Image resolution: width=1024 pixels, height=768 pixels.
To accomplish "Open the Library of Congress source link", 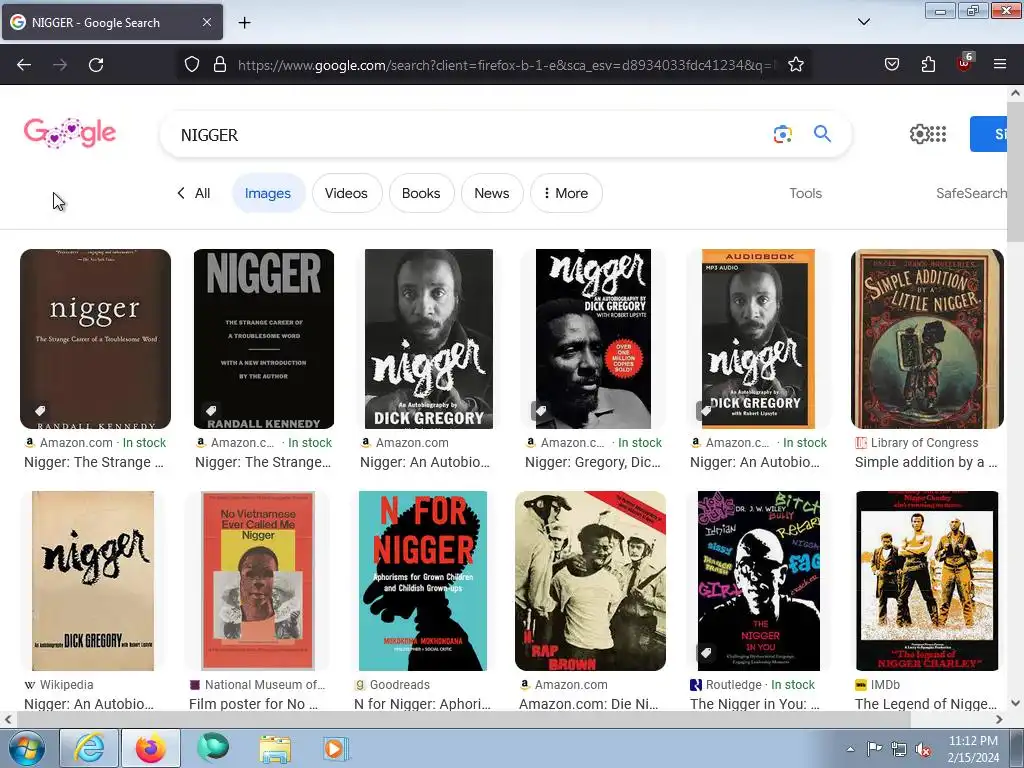I will click(916, 443).
